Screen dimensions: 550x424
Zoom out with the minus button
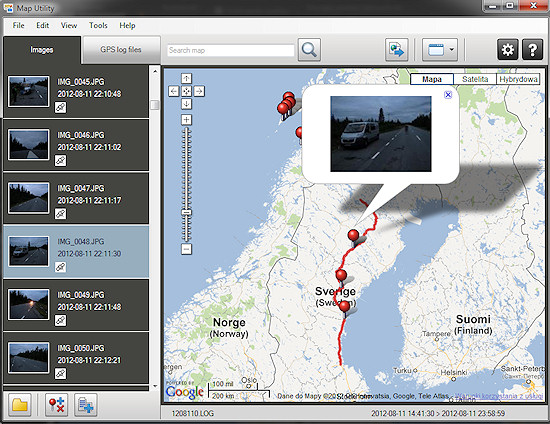pos(186,249)
